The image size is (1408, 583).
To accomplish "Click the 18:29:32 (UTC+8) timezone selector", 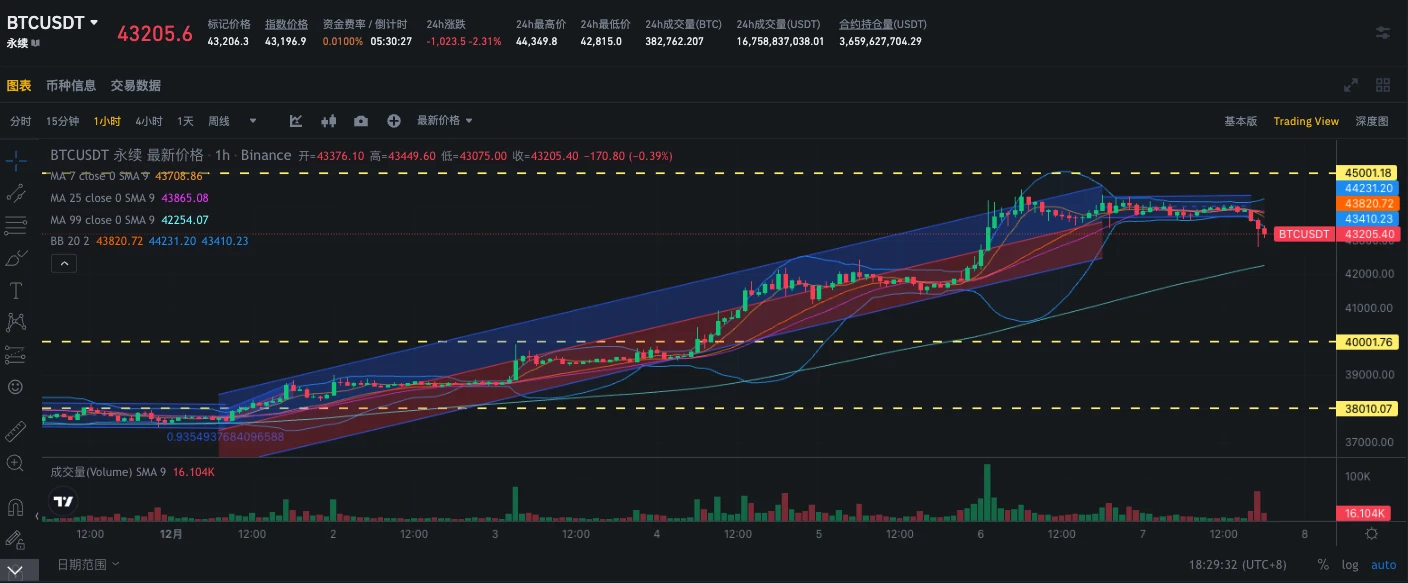I will coord(1238,565).
